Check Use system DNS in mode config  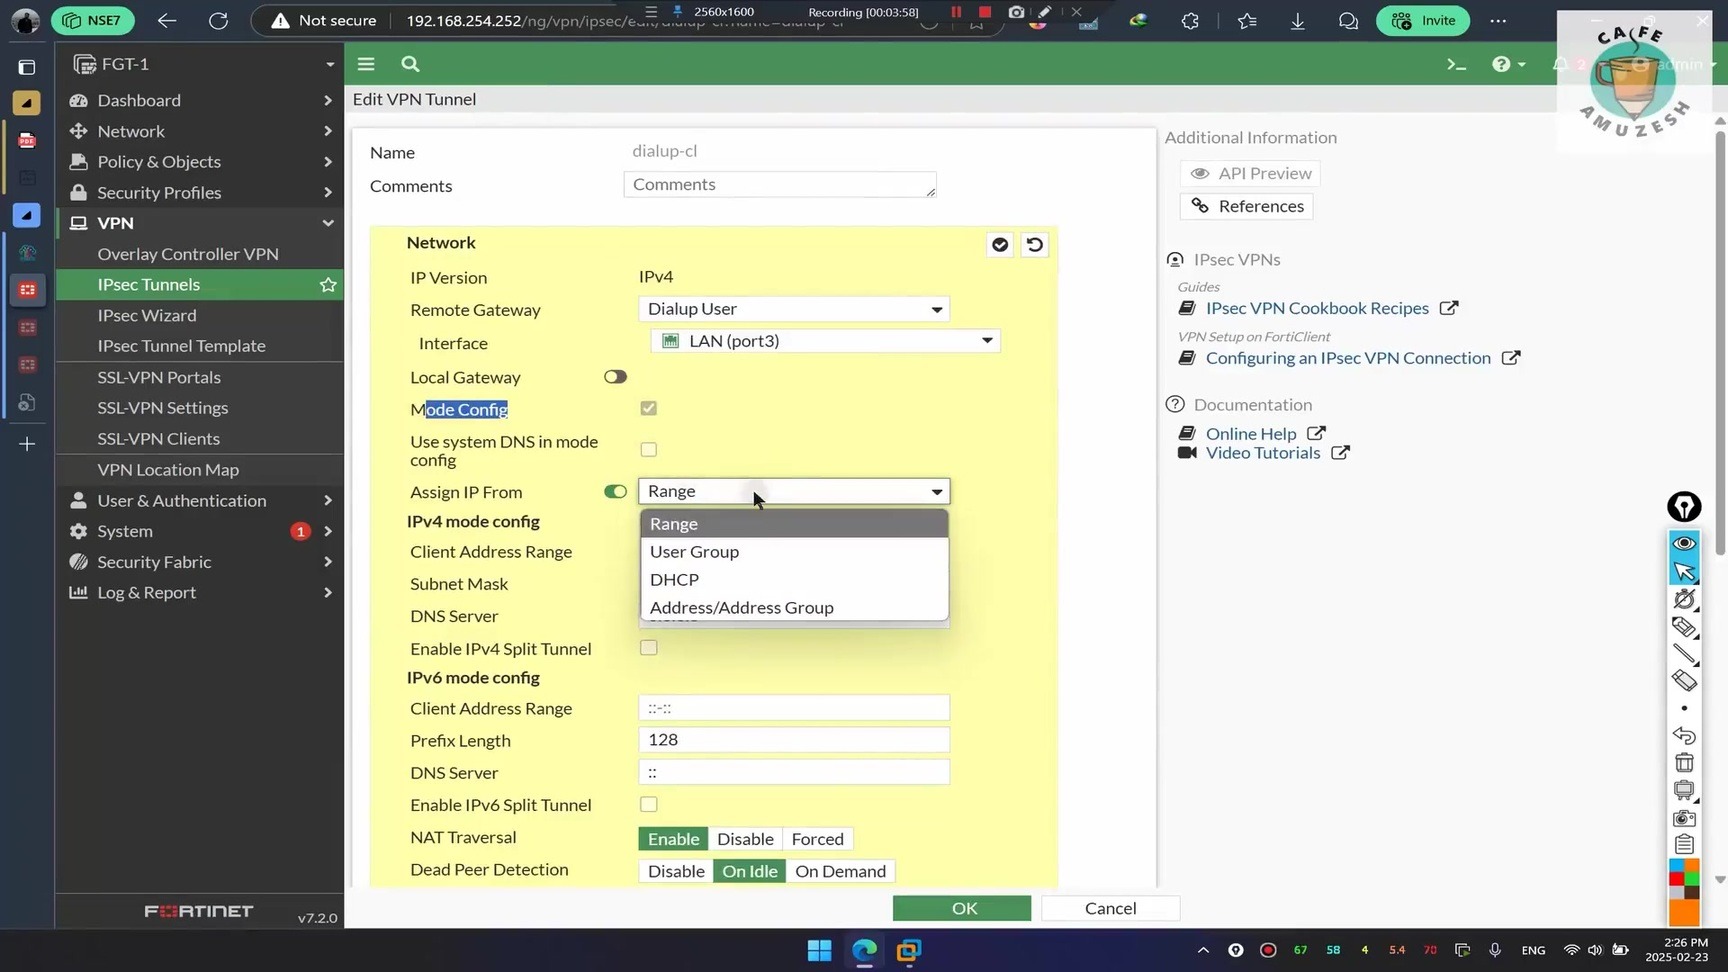tap(649, 450)
